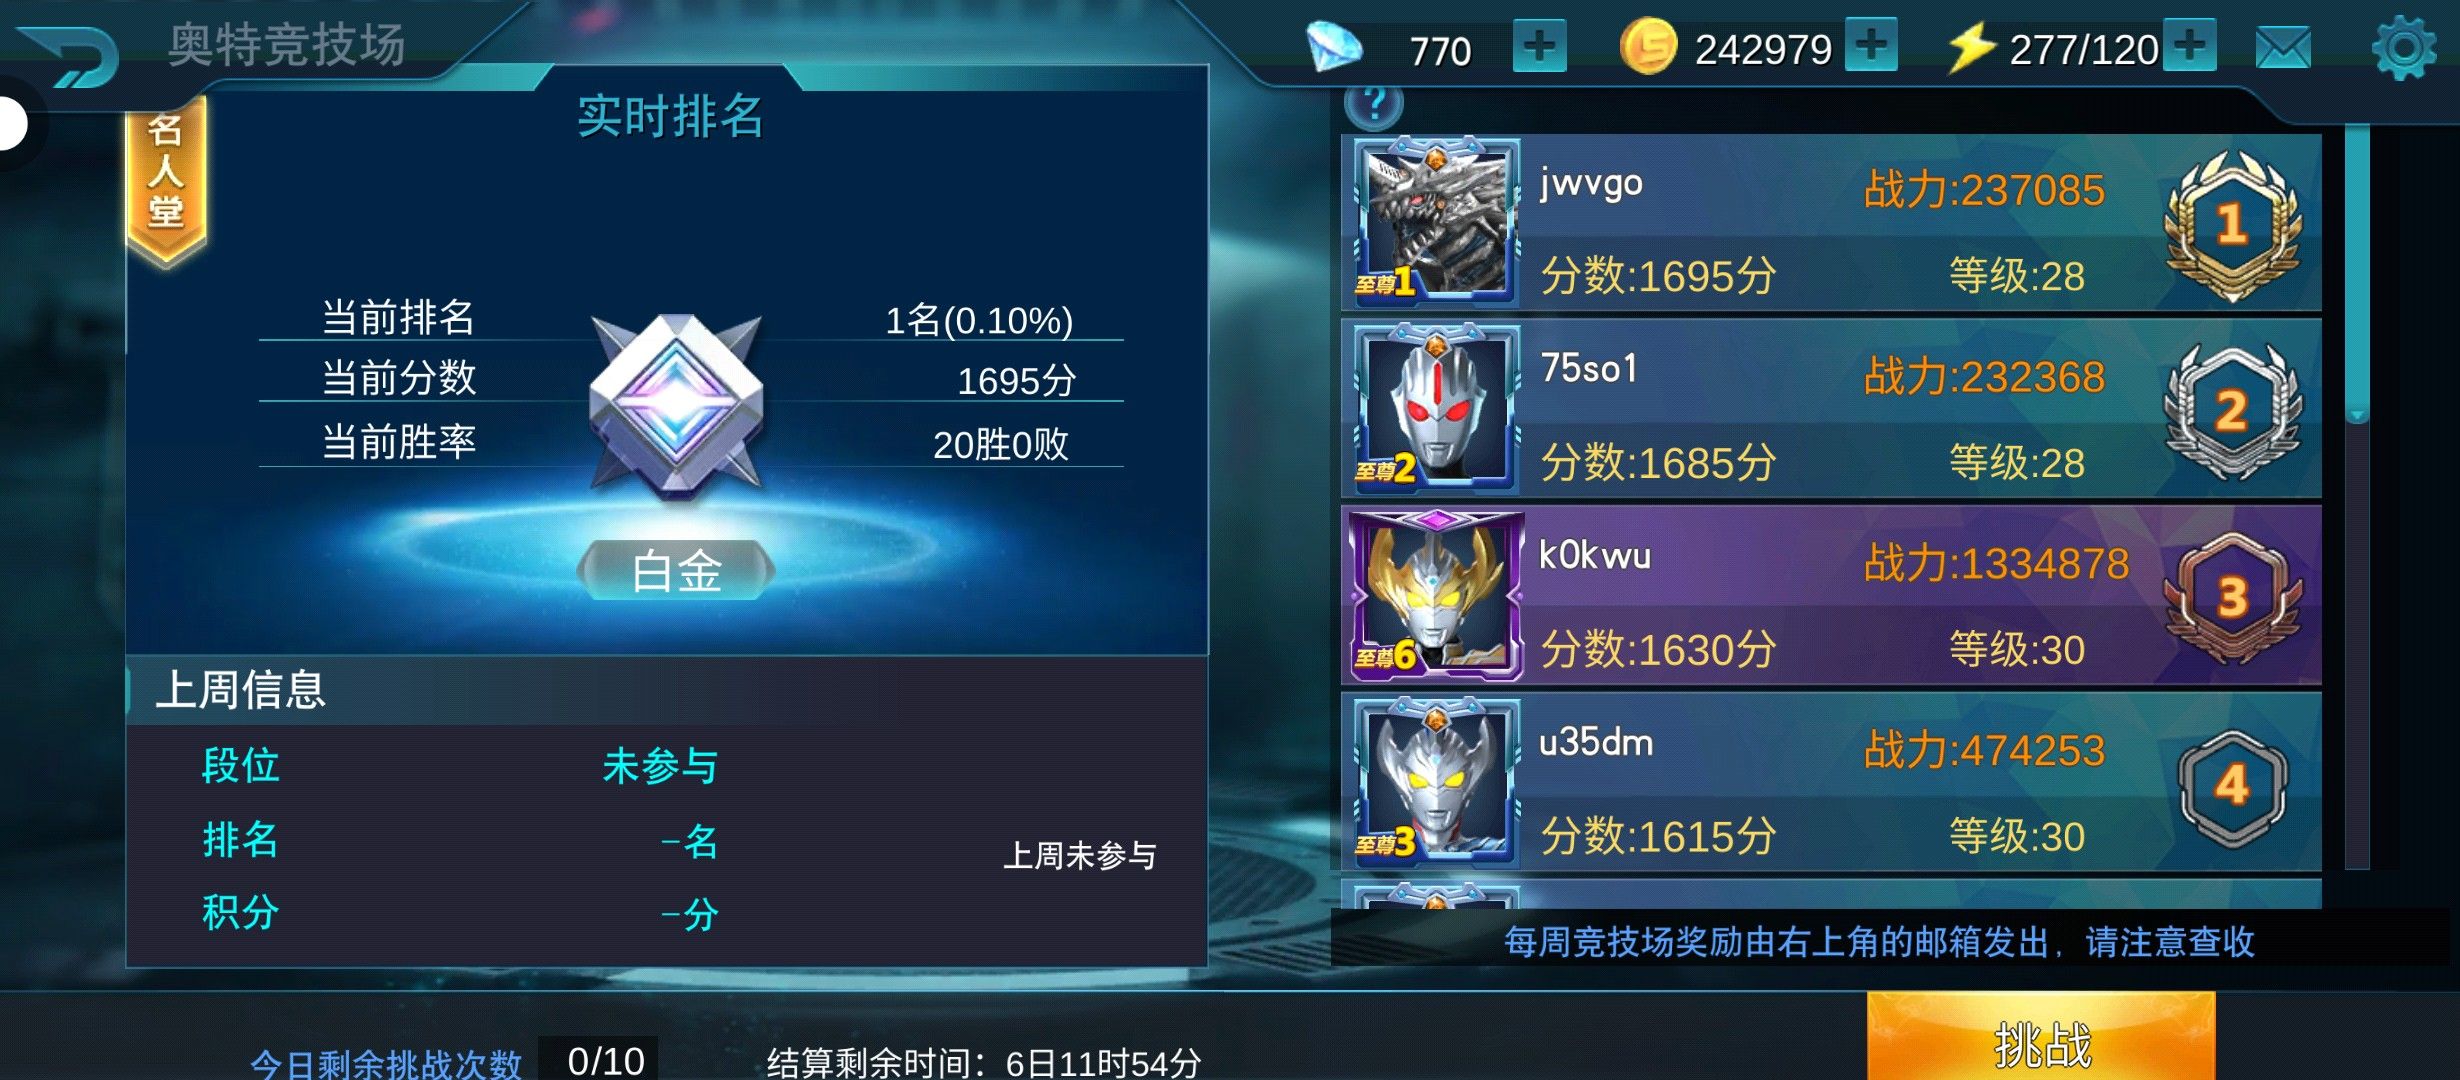Select u35dm's ranking entry
This screenshot has height=1080, width=2460.
click(1831, 783)
